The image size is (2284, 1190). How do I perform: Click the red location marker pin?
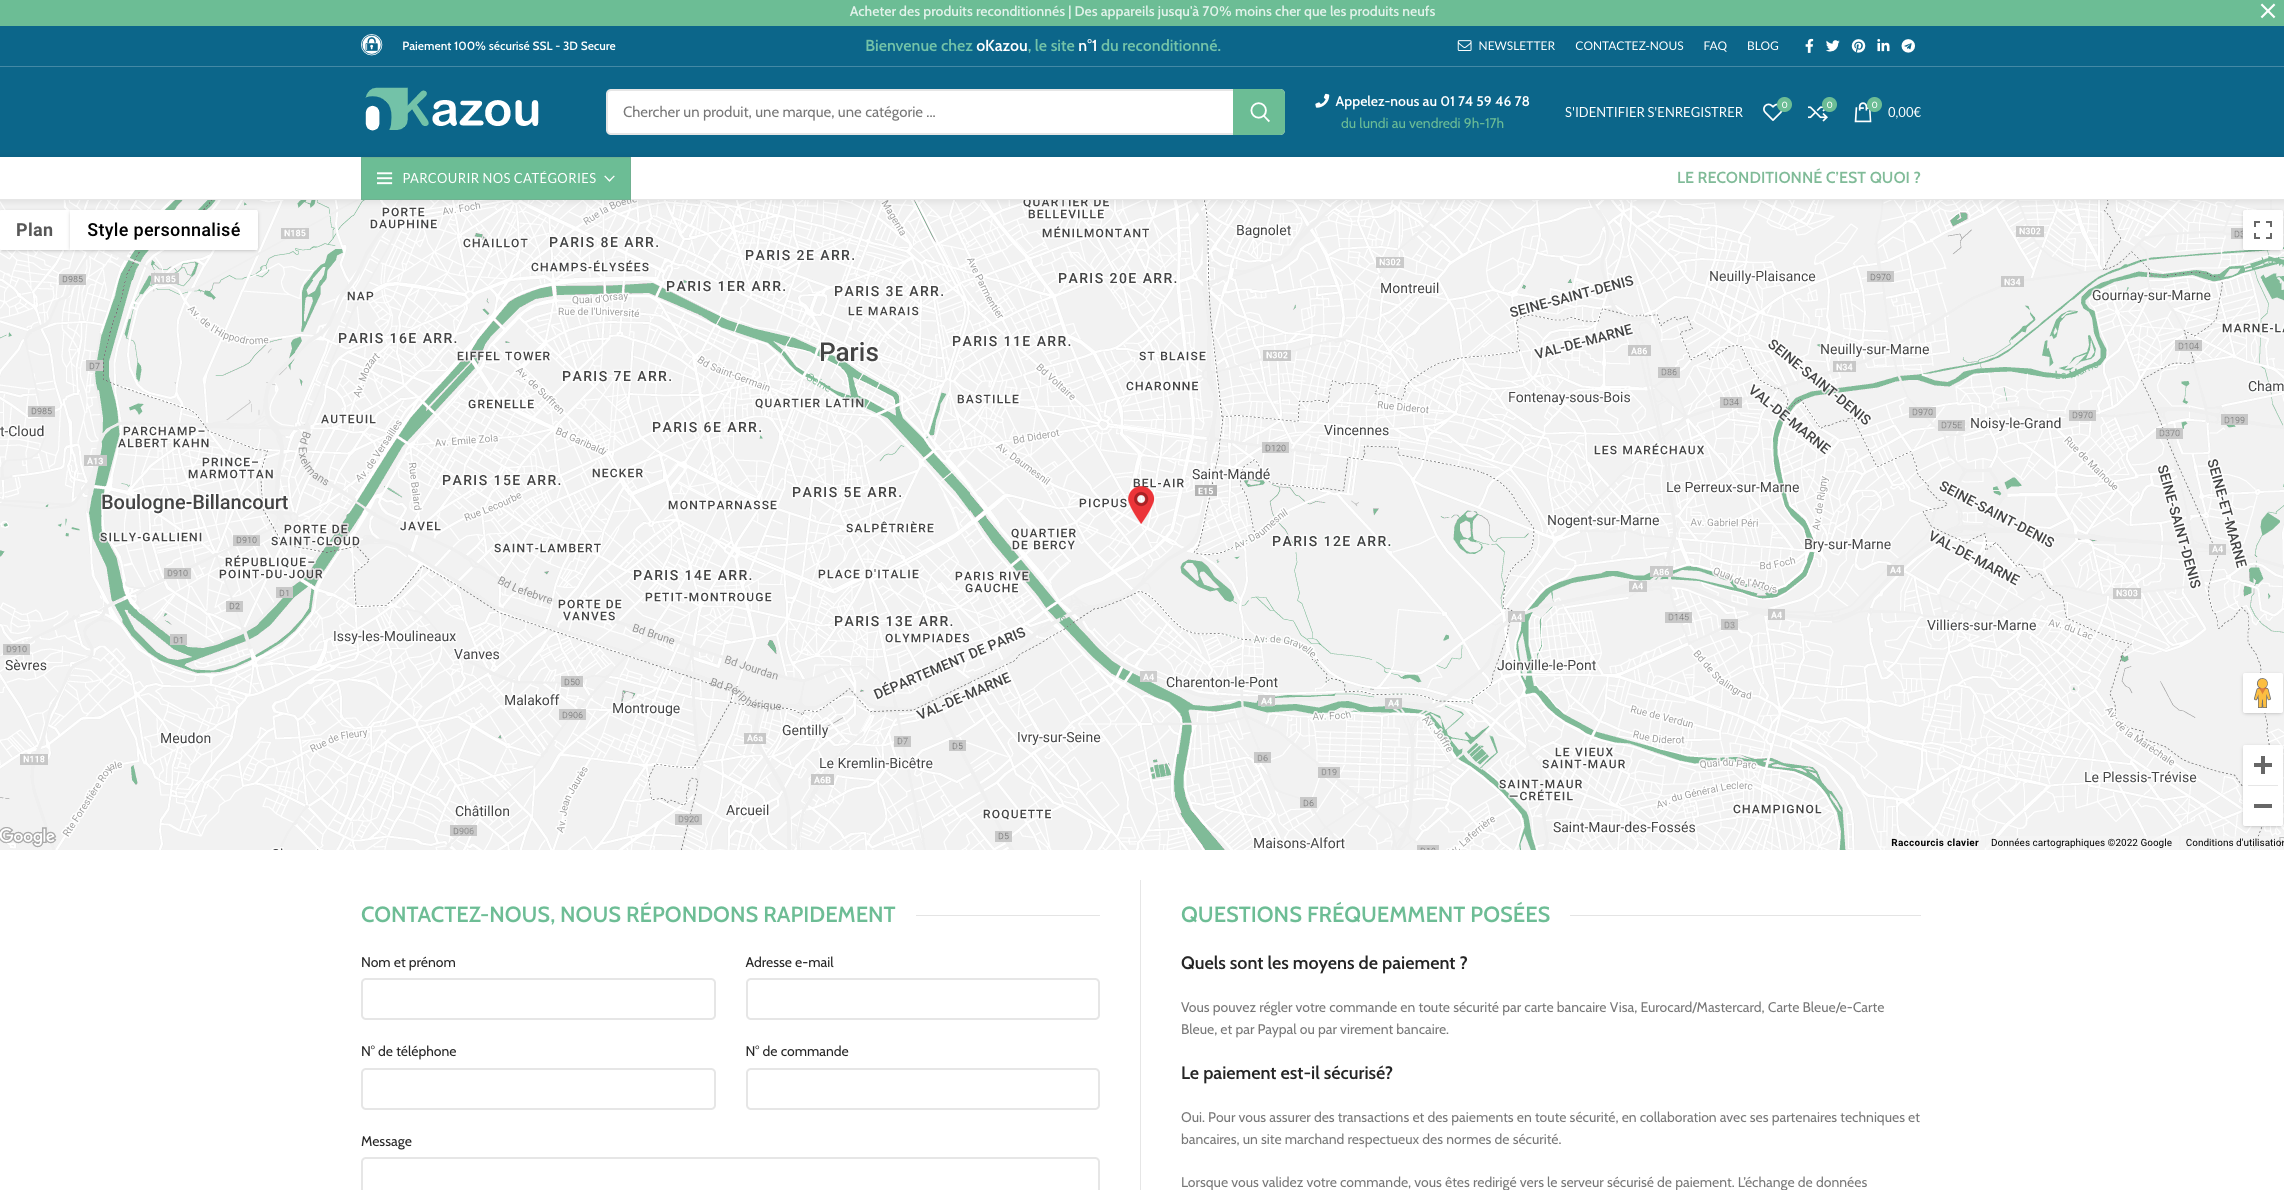(1141, 503)
